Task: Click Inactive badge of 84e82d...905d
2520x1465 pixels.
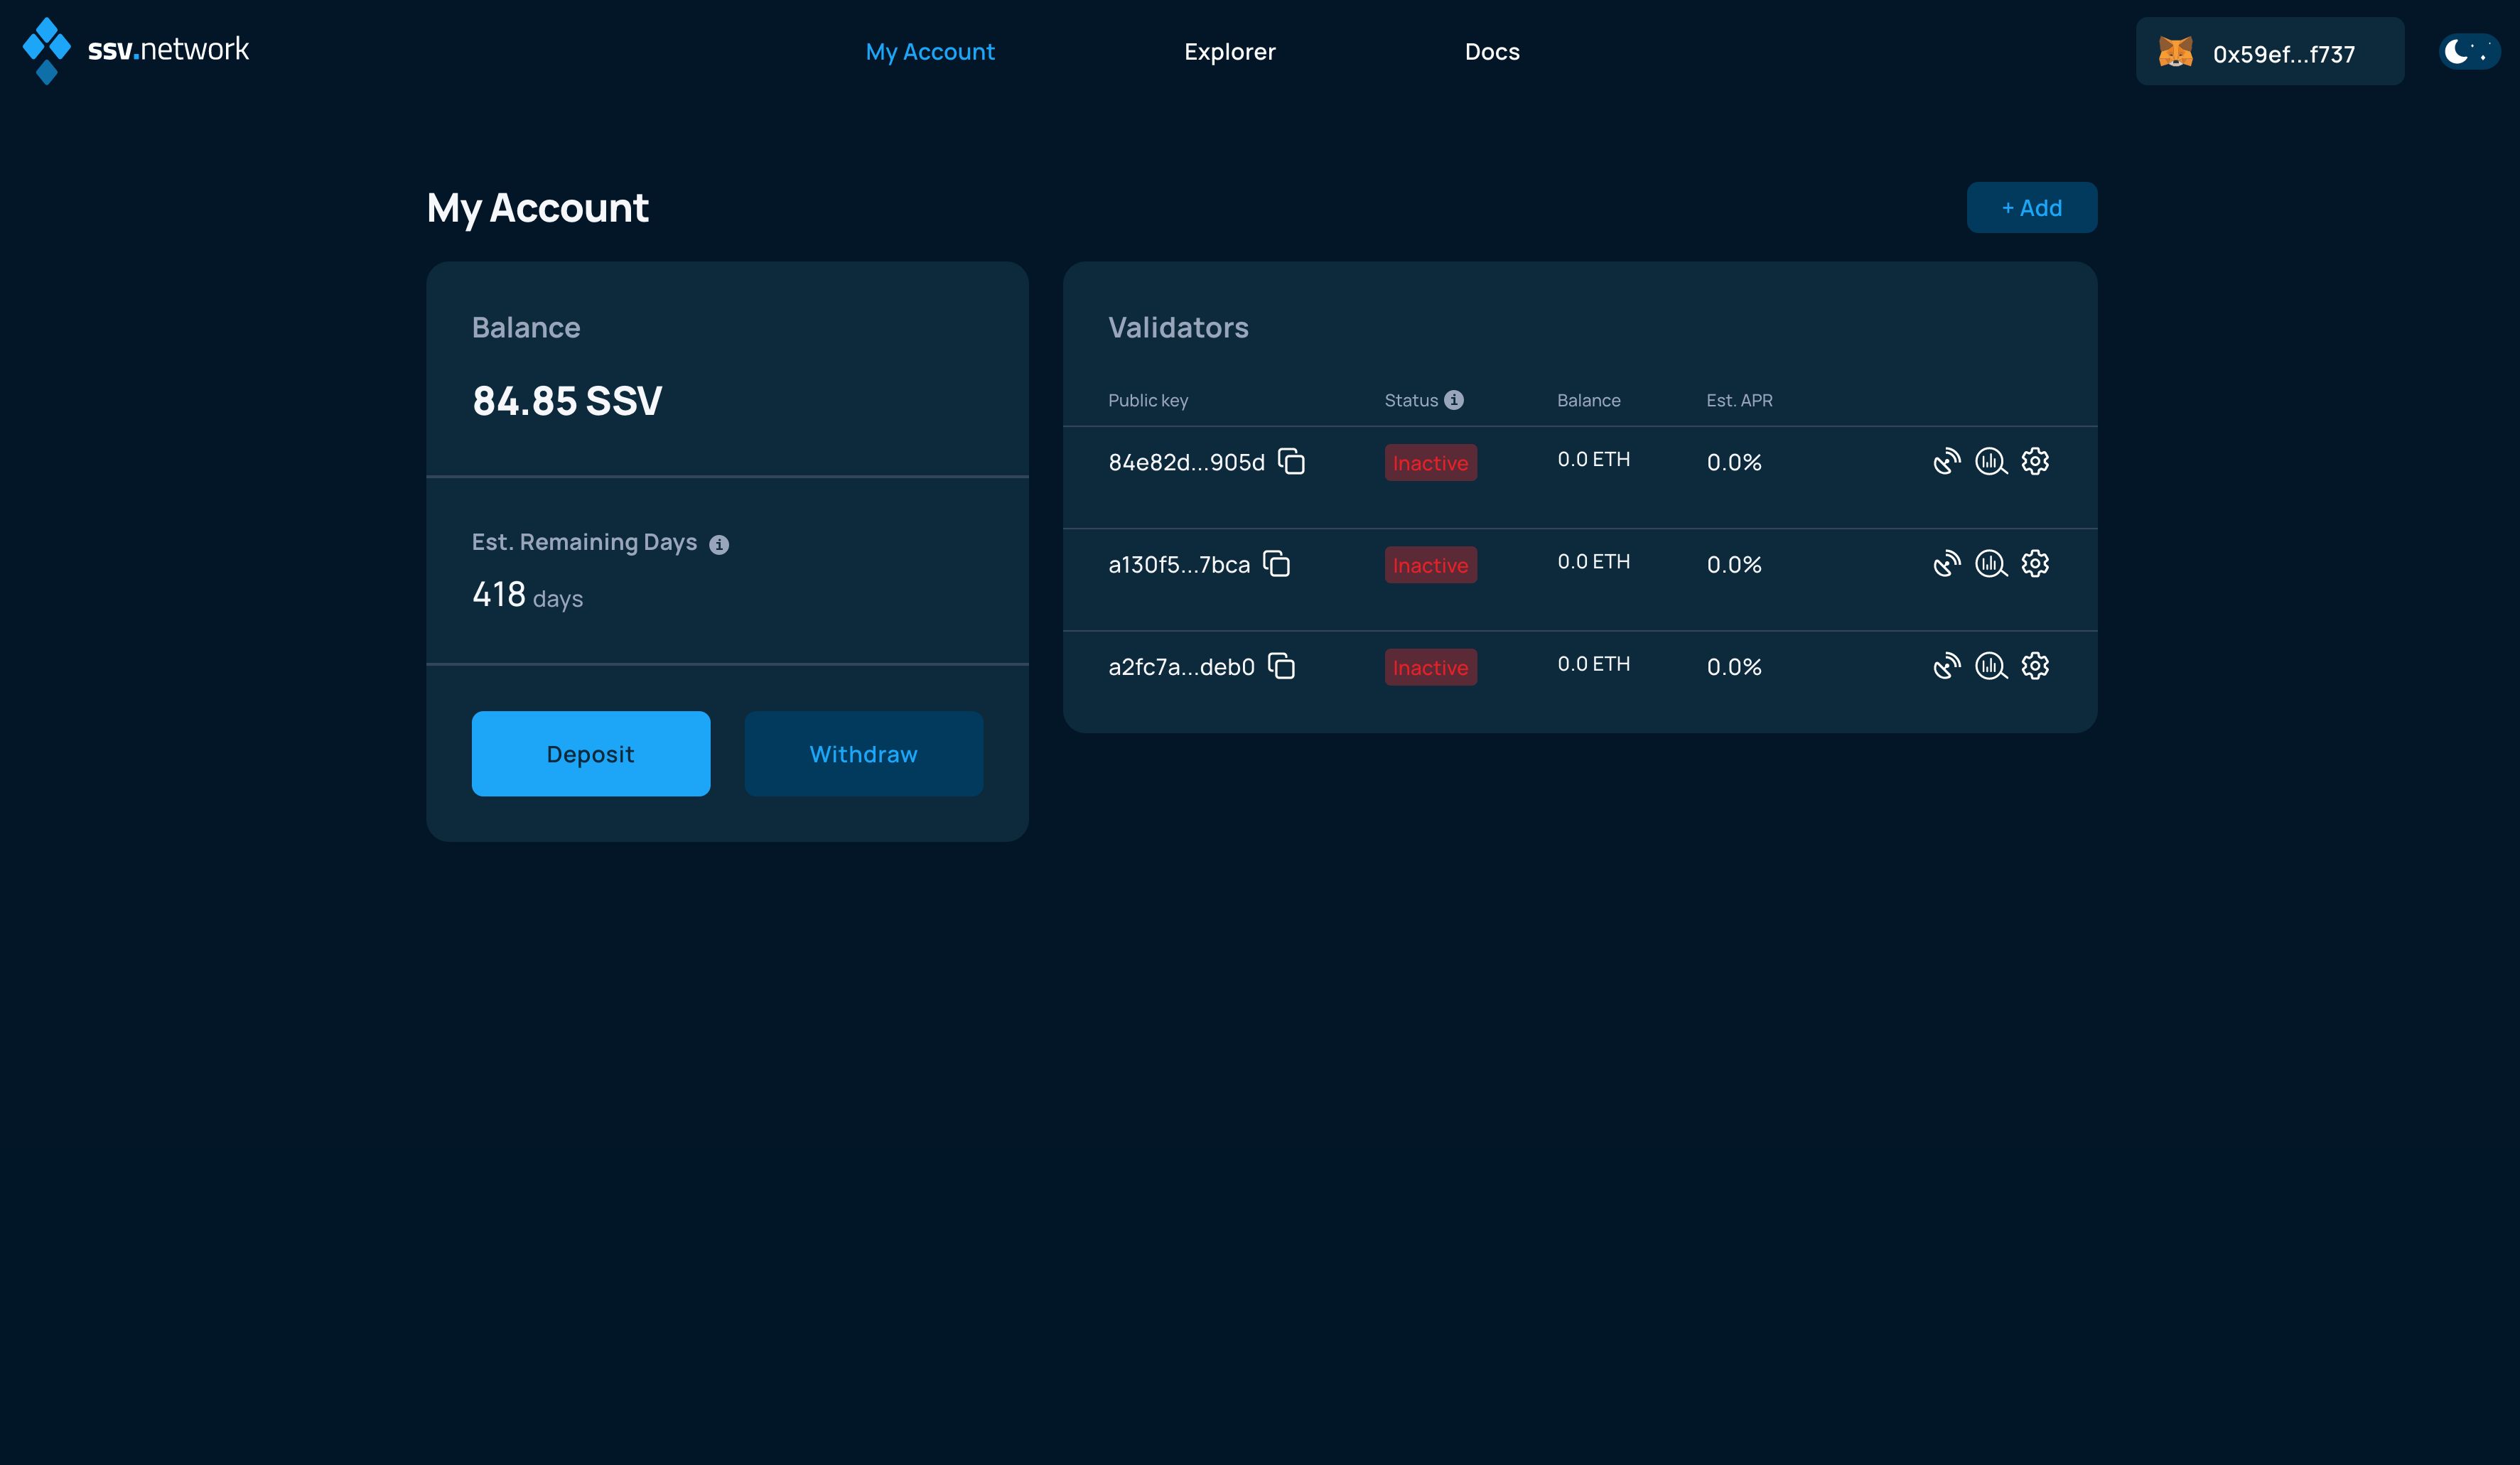Action: click(1431, 463)
